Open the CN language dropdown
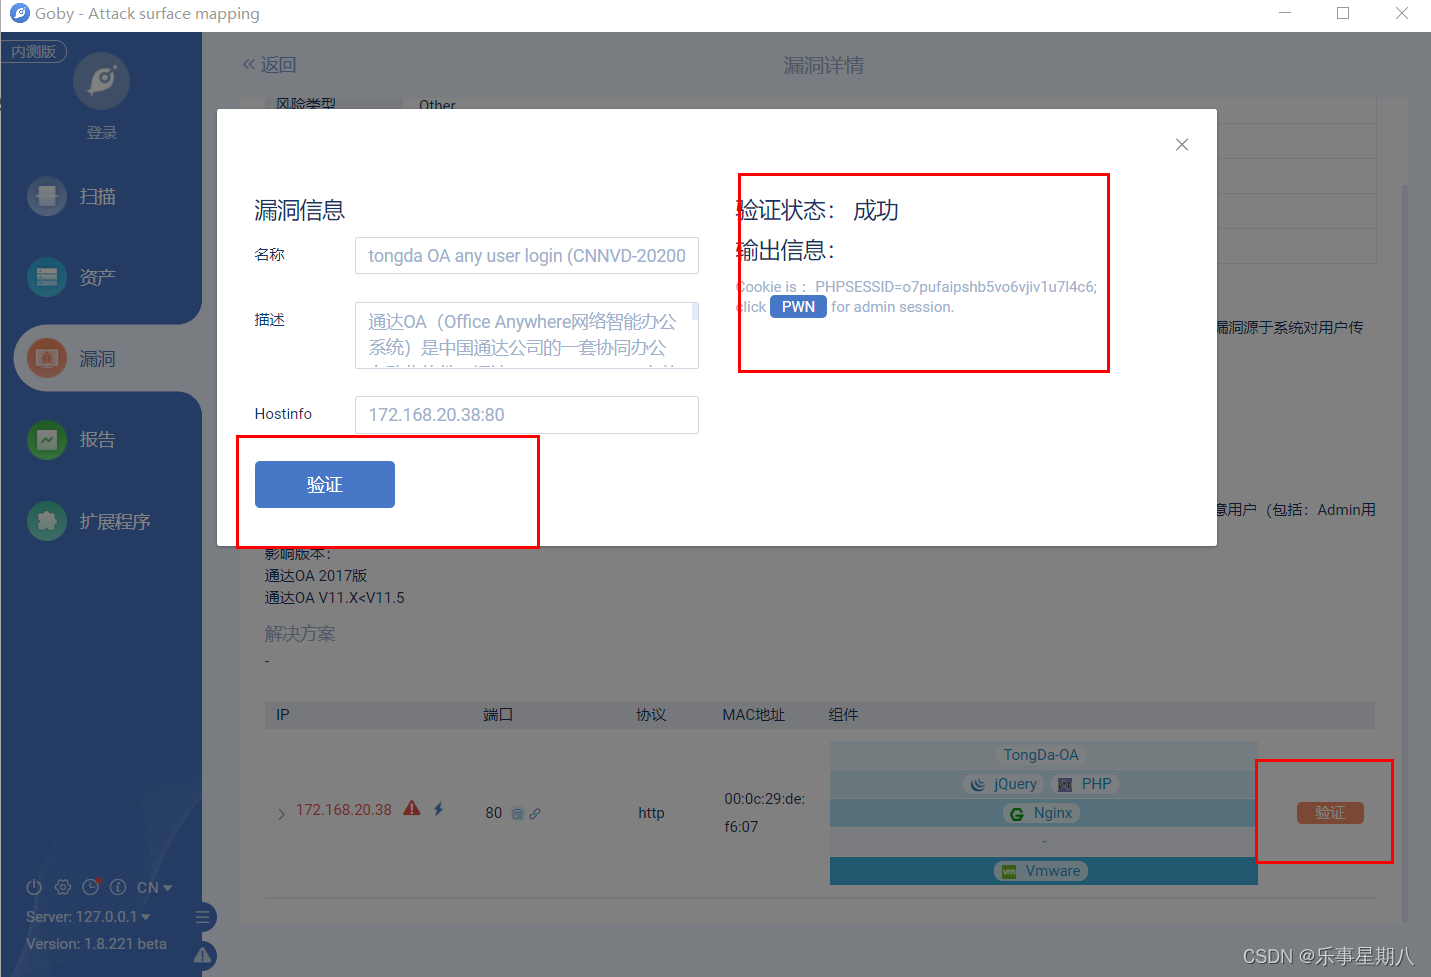The width and height of the screenshot is (1431, 977). tap(155, 888)
